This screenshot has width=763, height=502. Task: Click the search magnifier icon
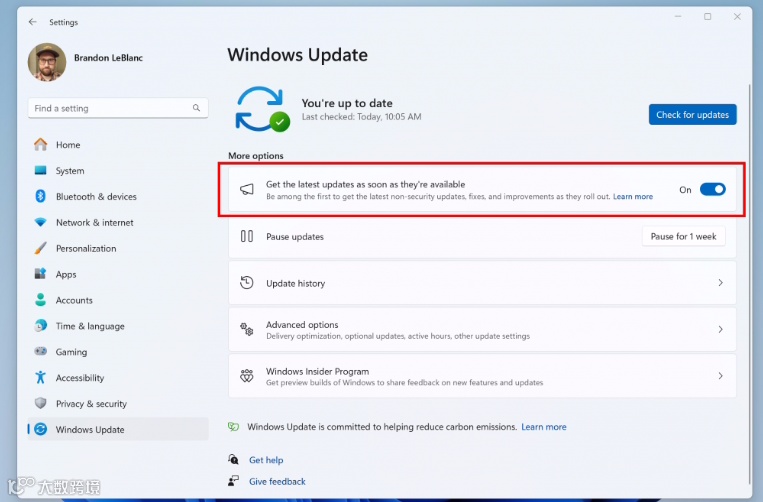click(196, 108)
